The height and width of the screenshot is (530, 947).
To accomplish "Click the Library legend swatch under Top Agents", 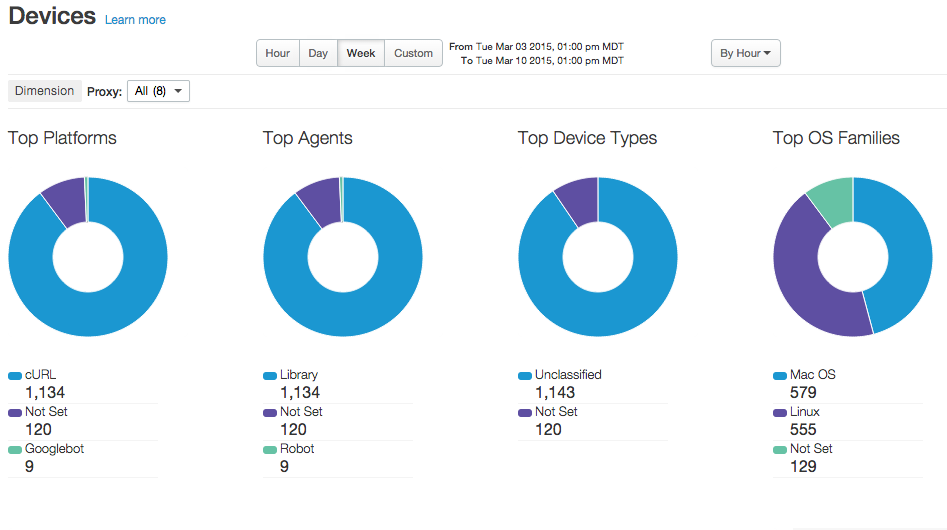I will [270, 376].
